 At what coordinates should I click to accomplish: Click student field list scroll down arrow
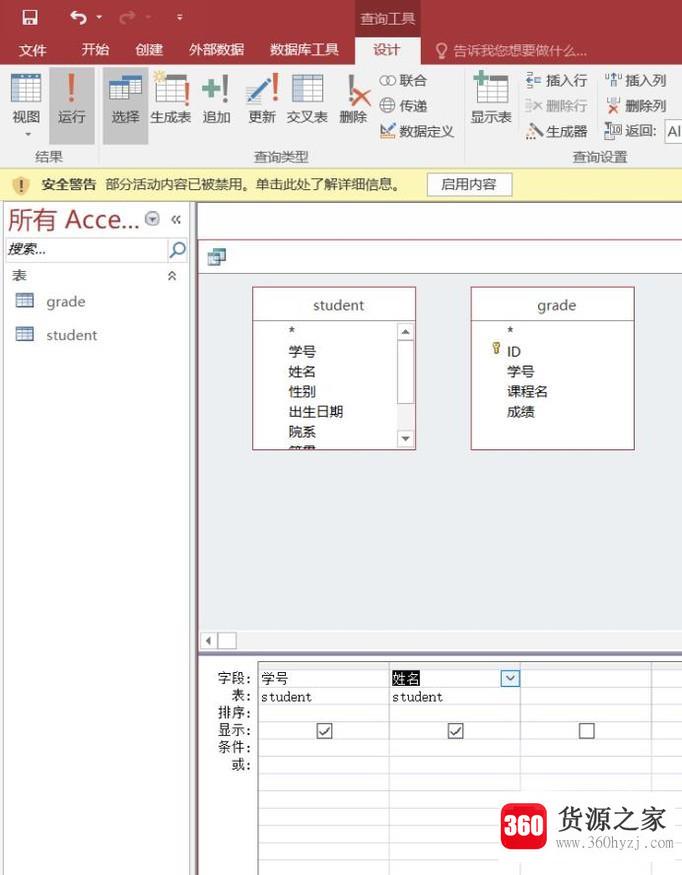(x=405, y=439)
